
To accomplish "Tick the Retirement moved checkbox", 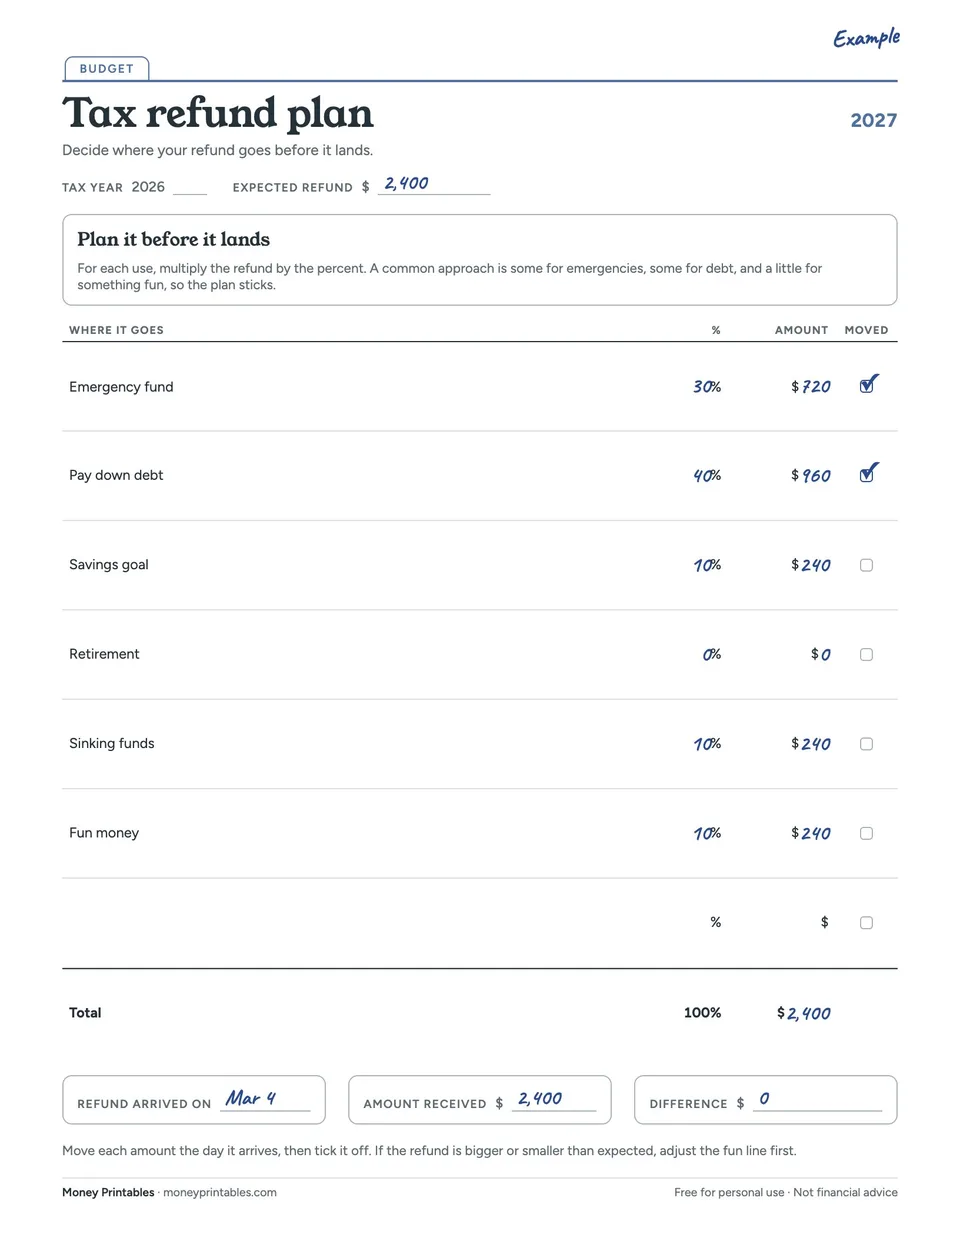I will coord(866,654).
